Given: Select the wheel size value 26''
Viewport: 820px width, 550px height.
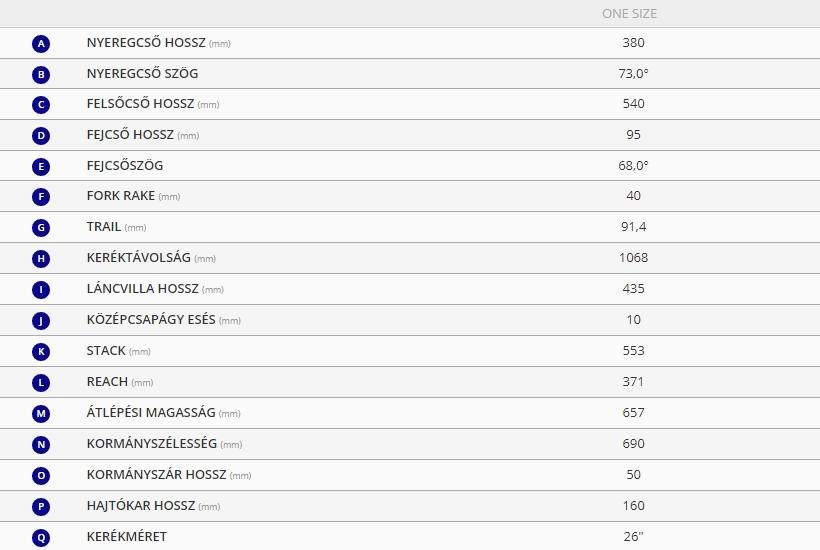Looking at the screenshot, I should coord(633,536).
